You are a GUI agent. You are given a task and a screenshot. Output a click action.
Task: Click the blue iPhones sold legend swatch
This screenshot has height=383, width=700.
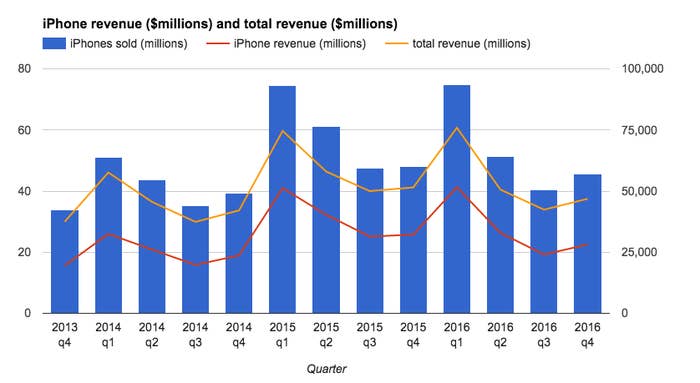point(54,43)
